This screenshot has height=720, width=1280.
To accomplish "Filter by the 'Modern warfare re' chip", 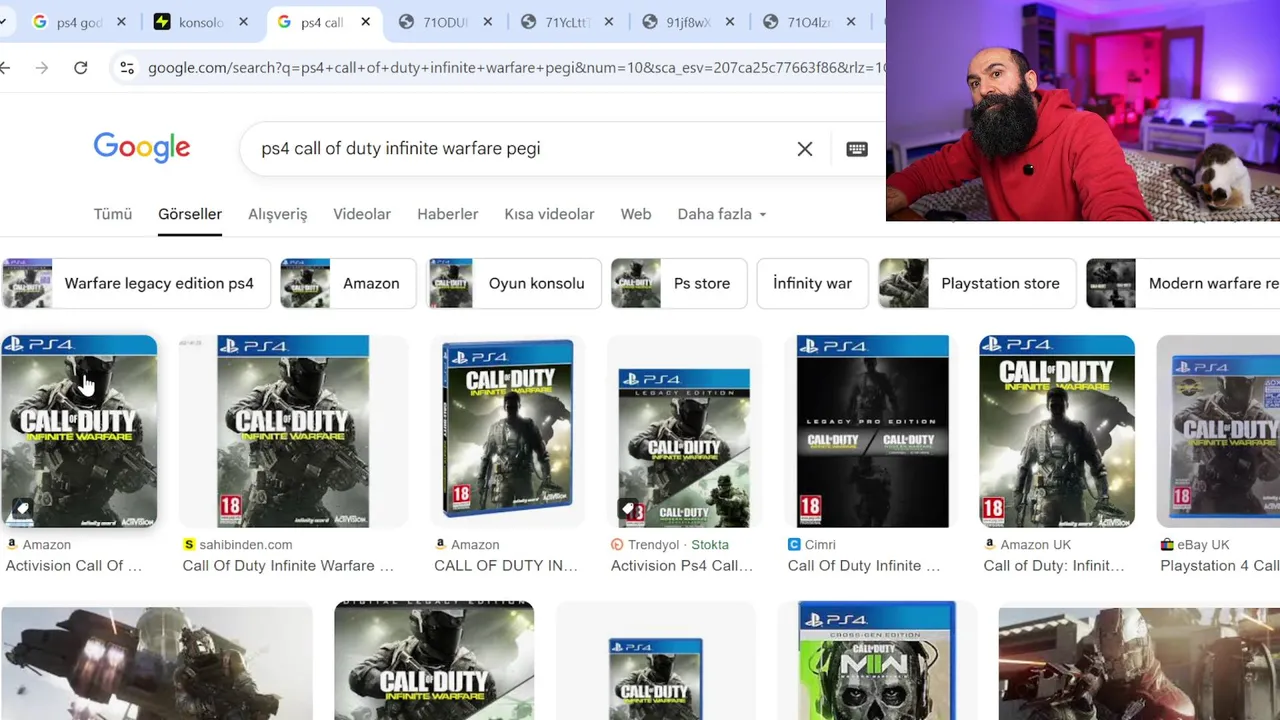I will click(1183, 283).
